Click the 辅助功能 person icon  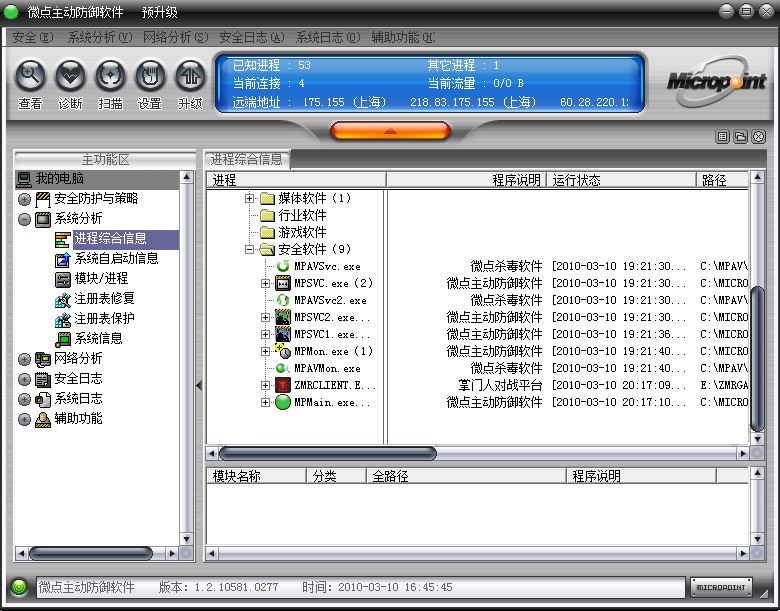point(43,419)
